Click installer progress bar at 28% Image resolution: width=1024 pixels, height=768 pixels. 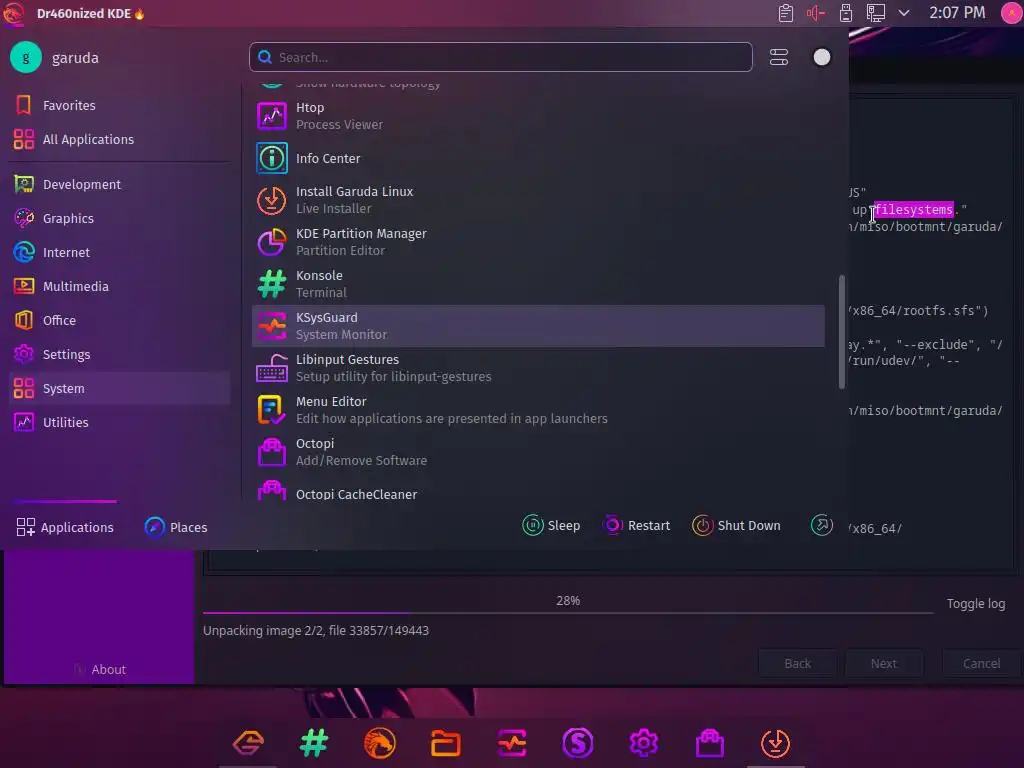coord(568,613)
